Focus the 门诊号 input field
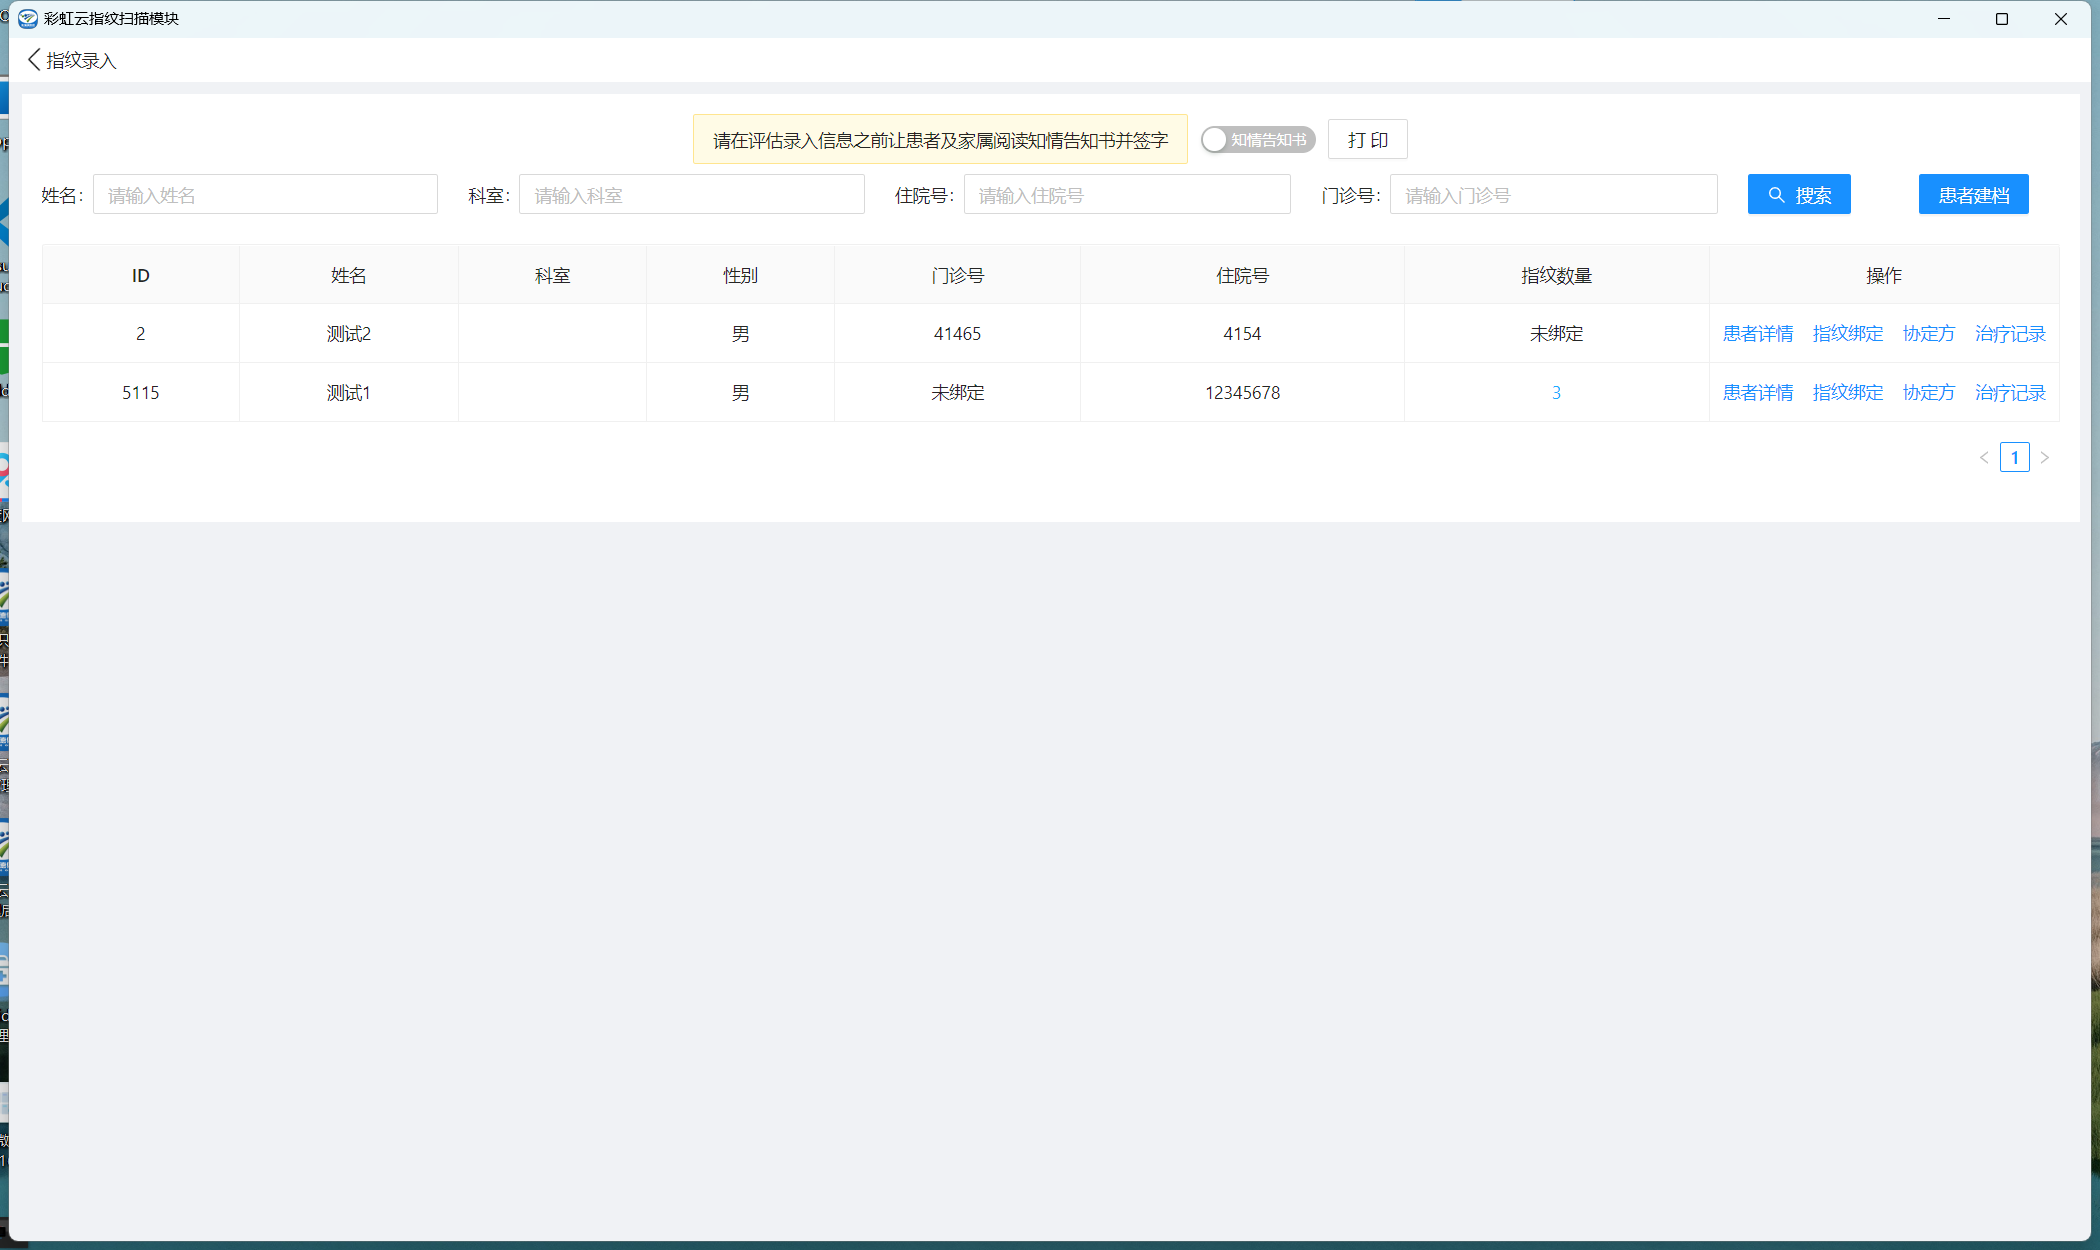The height and width of the screenshot is (1250, 2100). tap(1553, 195)
